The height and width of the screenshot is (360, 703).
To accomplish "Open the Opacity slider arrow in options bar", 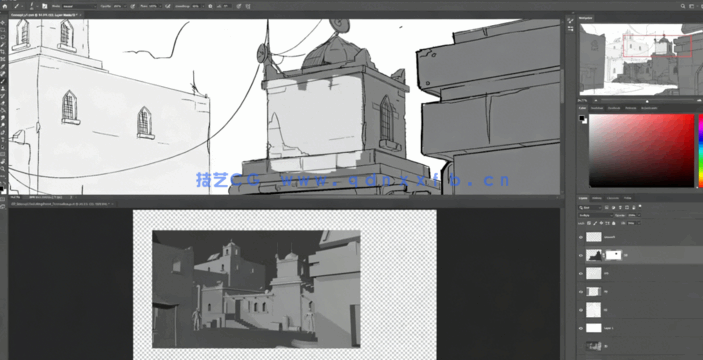I will (x=125, y=6).
